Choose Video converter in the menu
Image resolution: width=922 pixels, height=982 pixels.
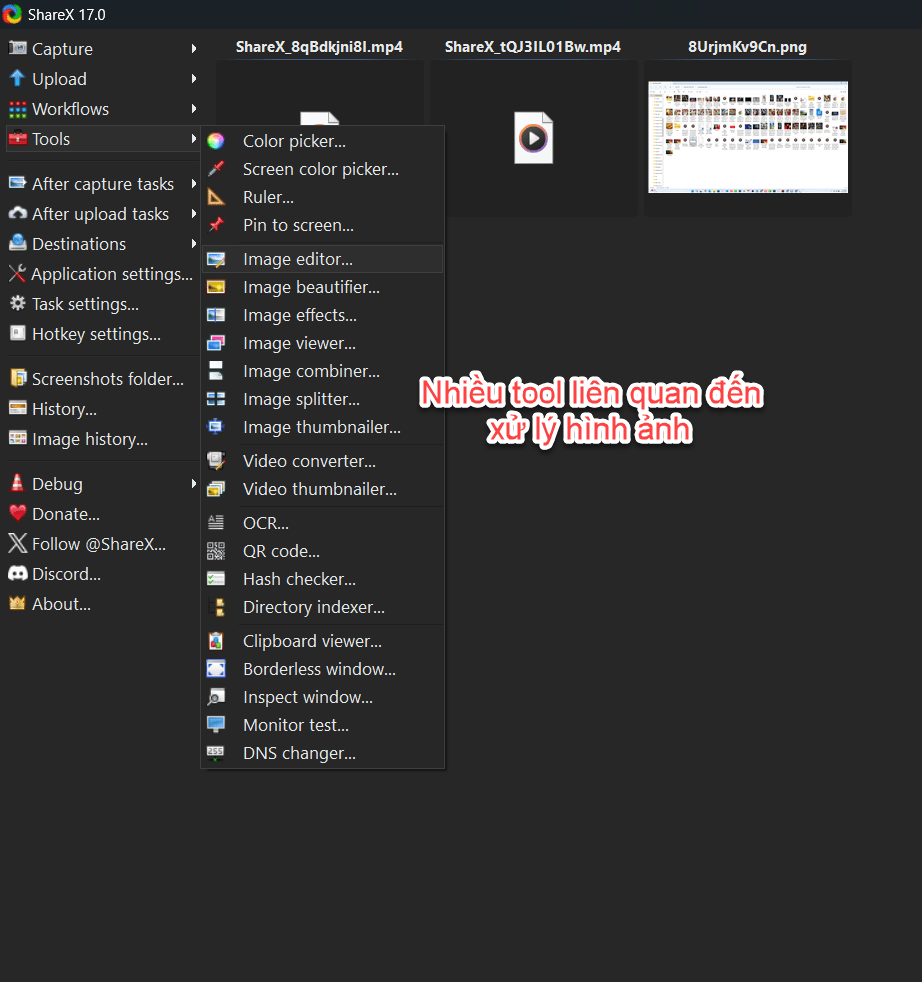(x=309, y=461)
